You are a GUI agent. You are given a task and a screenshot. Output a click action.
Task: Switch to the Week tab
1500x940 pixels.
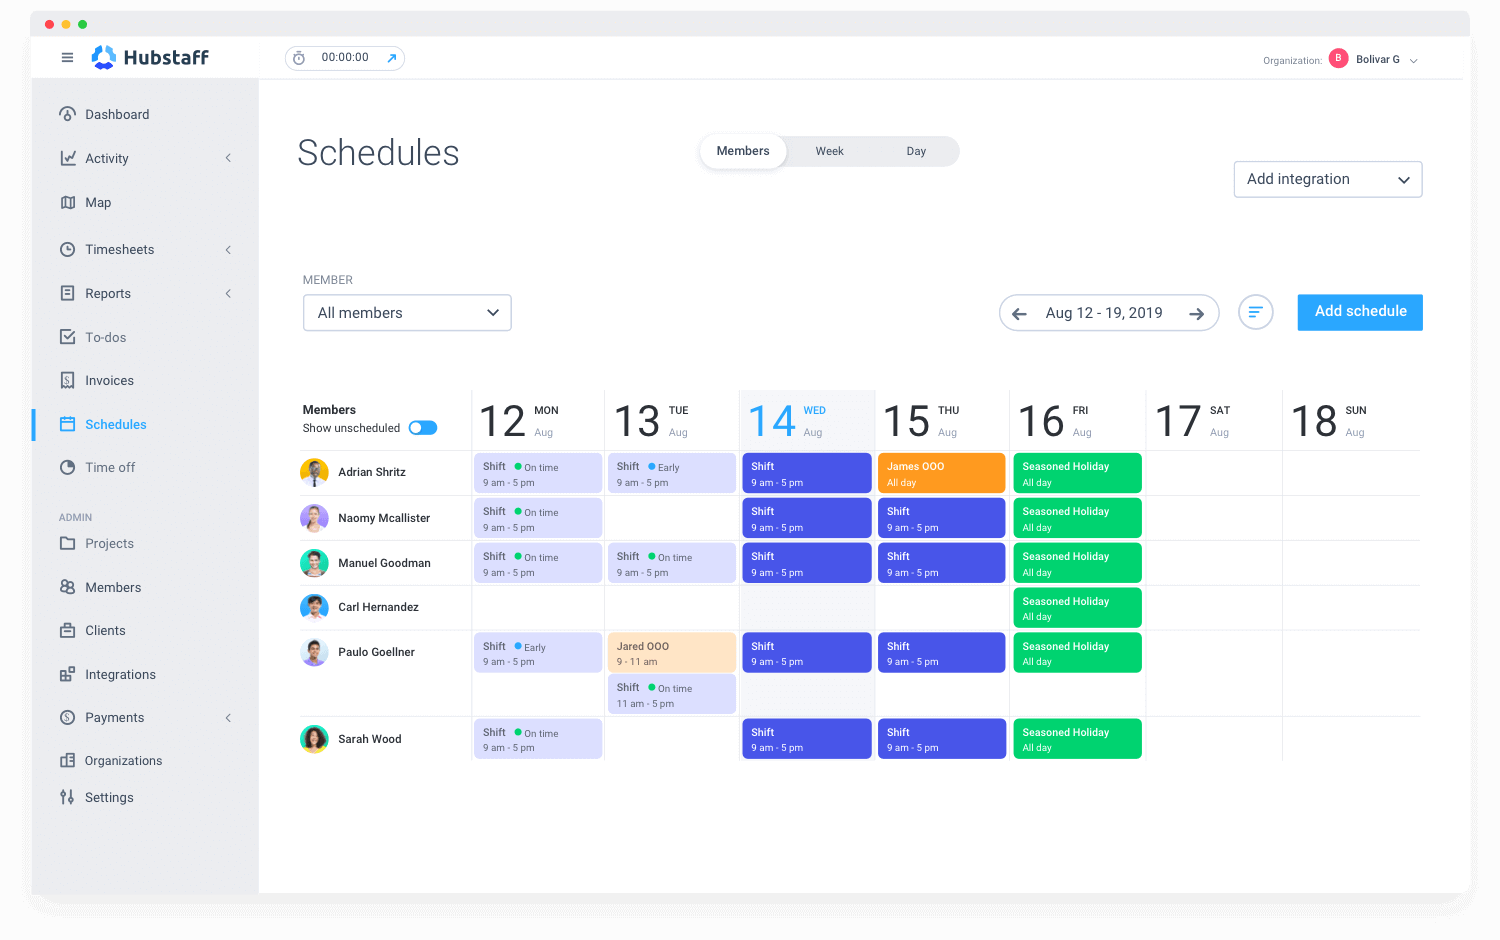(x=829, y=151)
